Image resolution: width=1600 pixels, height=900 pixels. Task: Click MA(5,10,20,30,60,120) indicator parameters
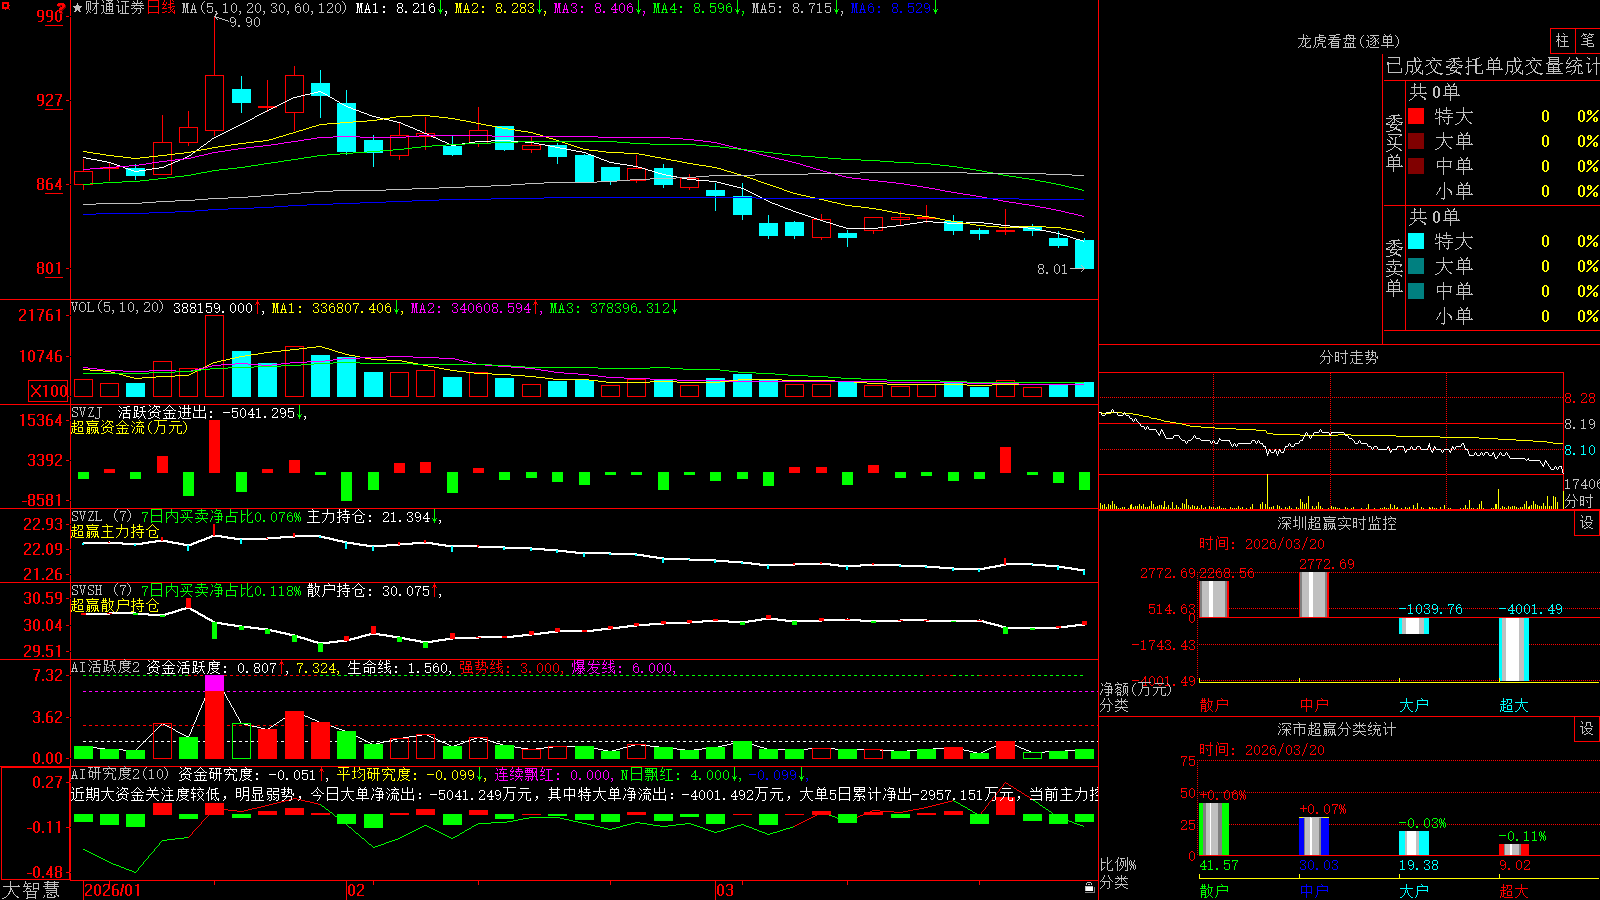(264, 8)
